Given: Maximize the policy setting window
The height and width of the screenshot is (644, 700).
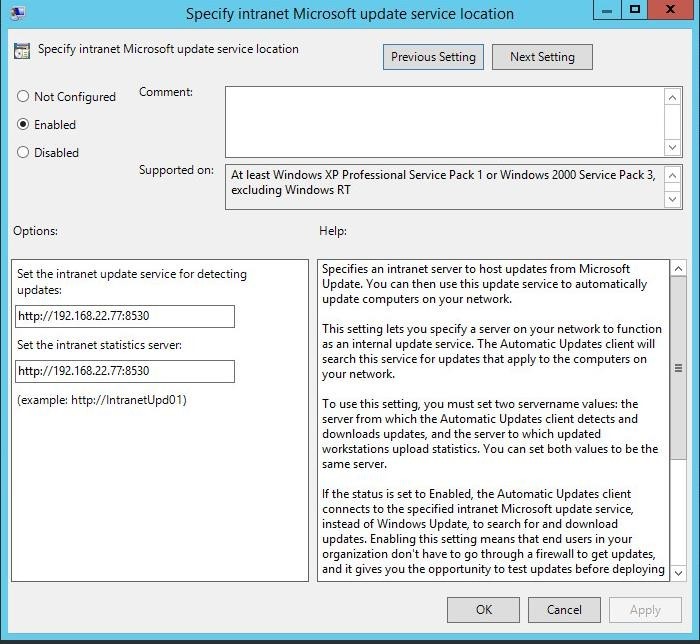Looking at the screenshot, I should pos(634,10).
